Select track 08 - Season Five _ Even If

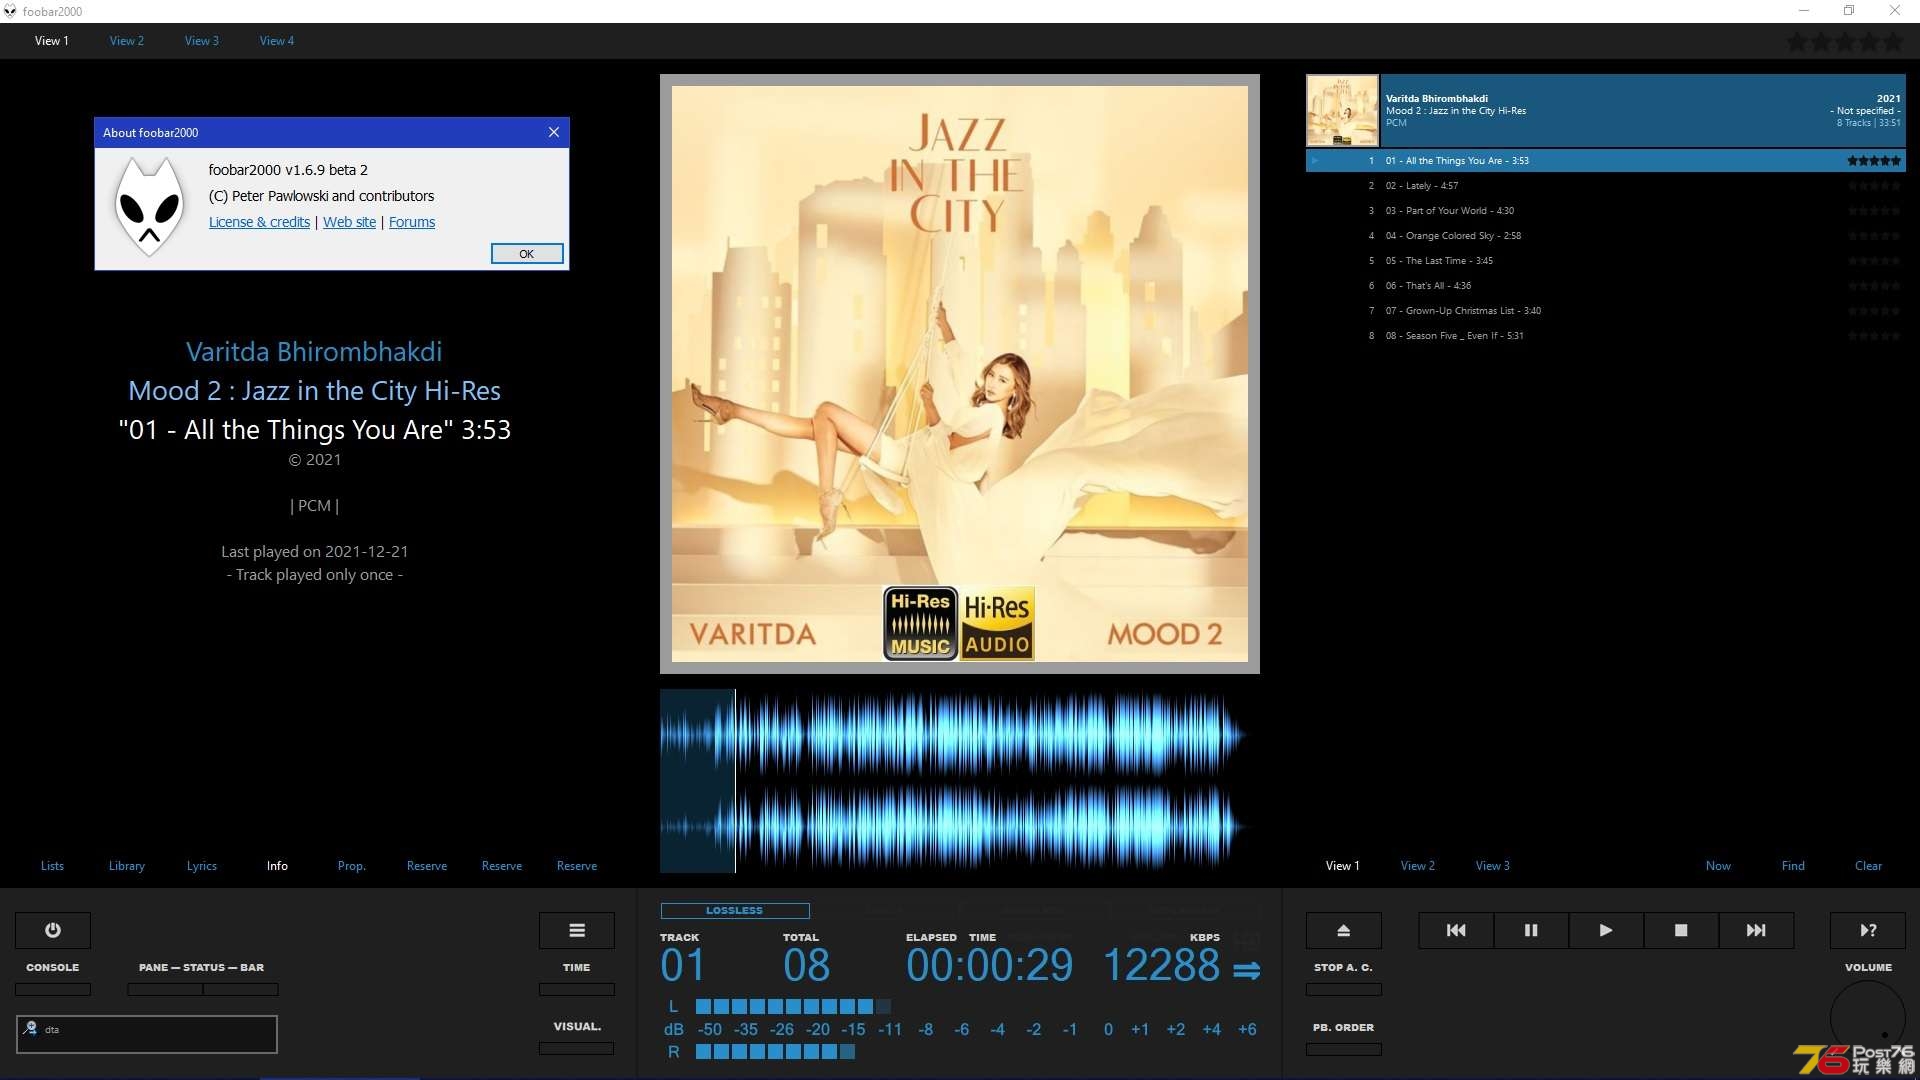click(1605, 336)
